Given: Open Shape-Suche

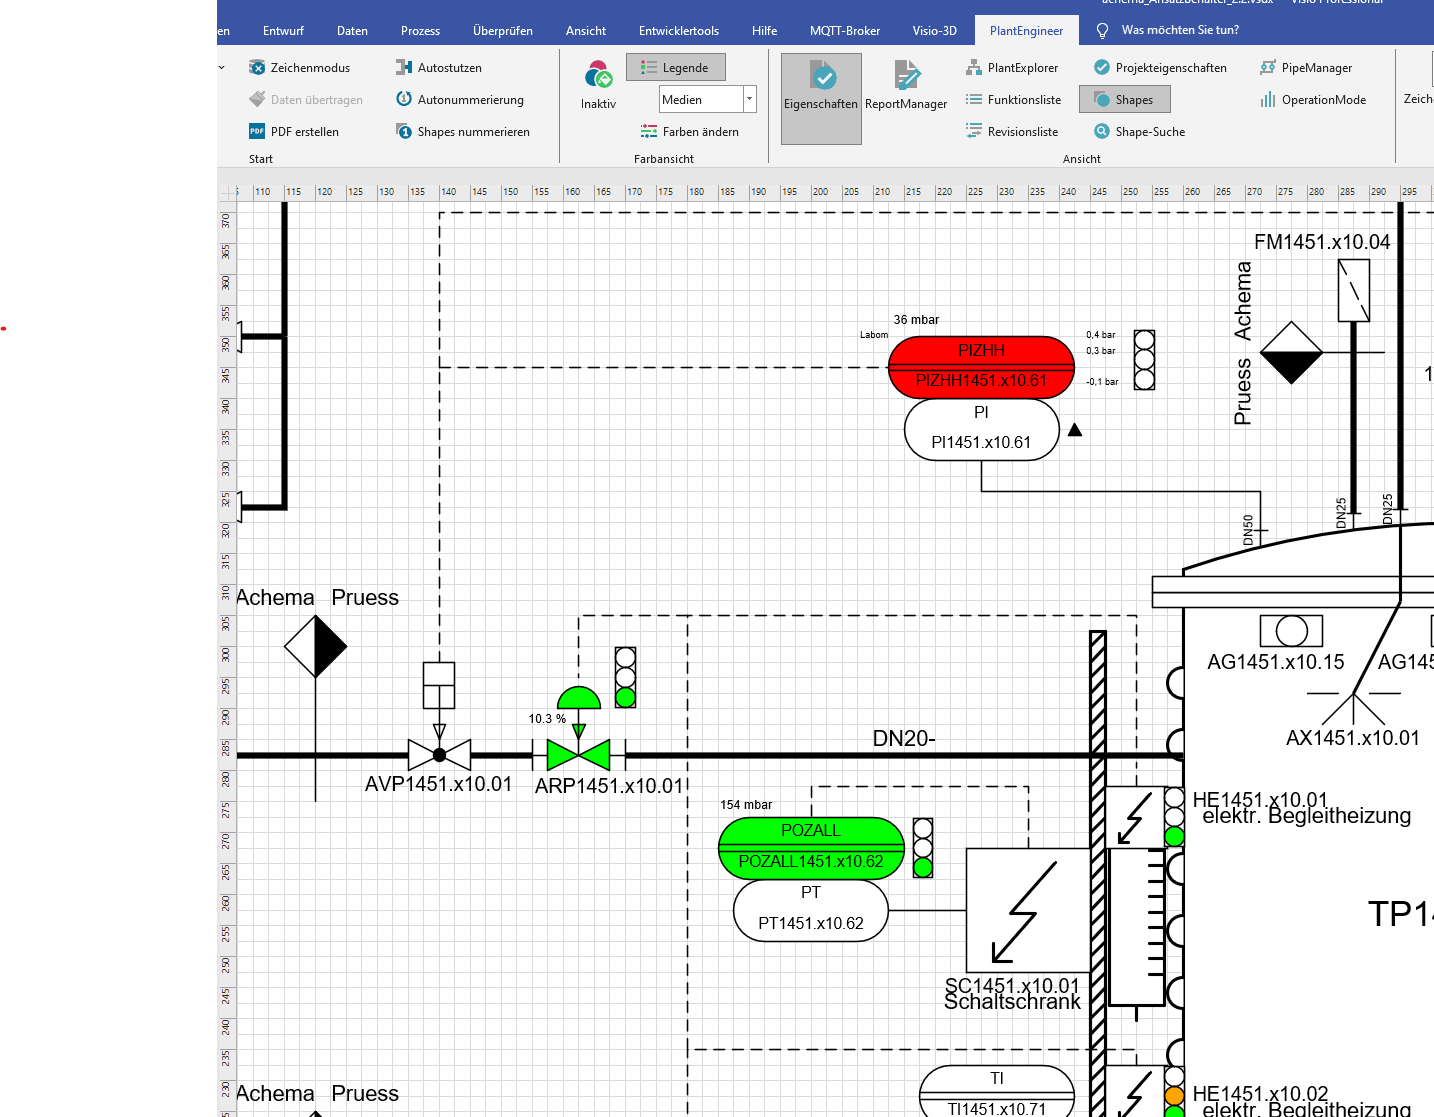Looking at the screenshot, I should coord(1139,132).
